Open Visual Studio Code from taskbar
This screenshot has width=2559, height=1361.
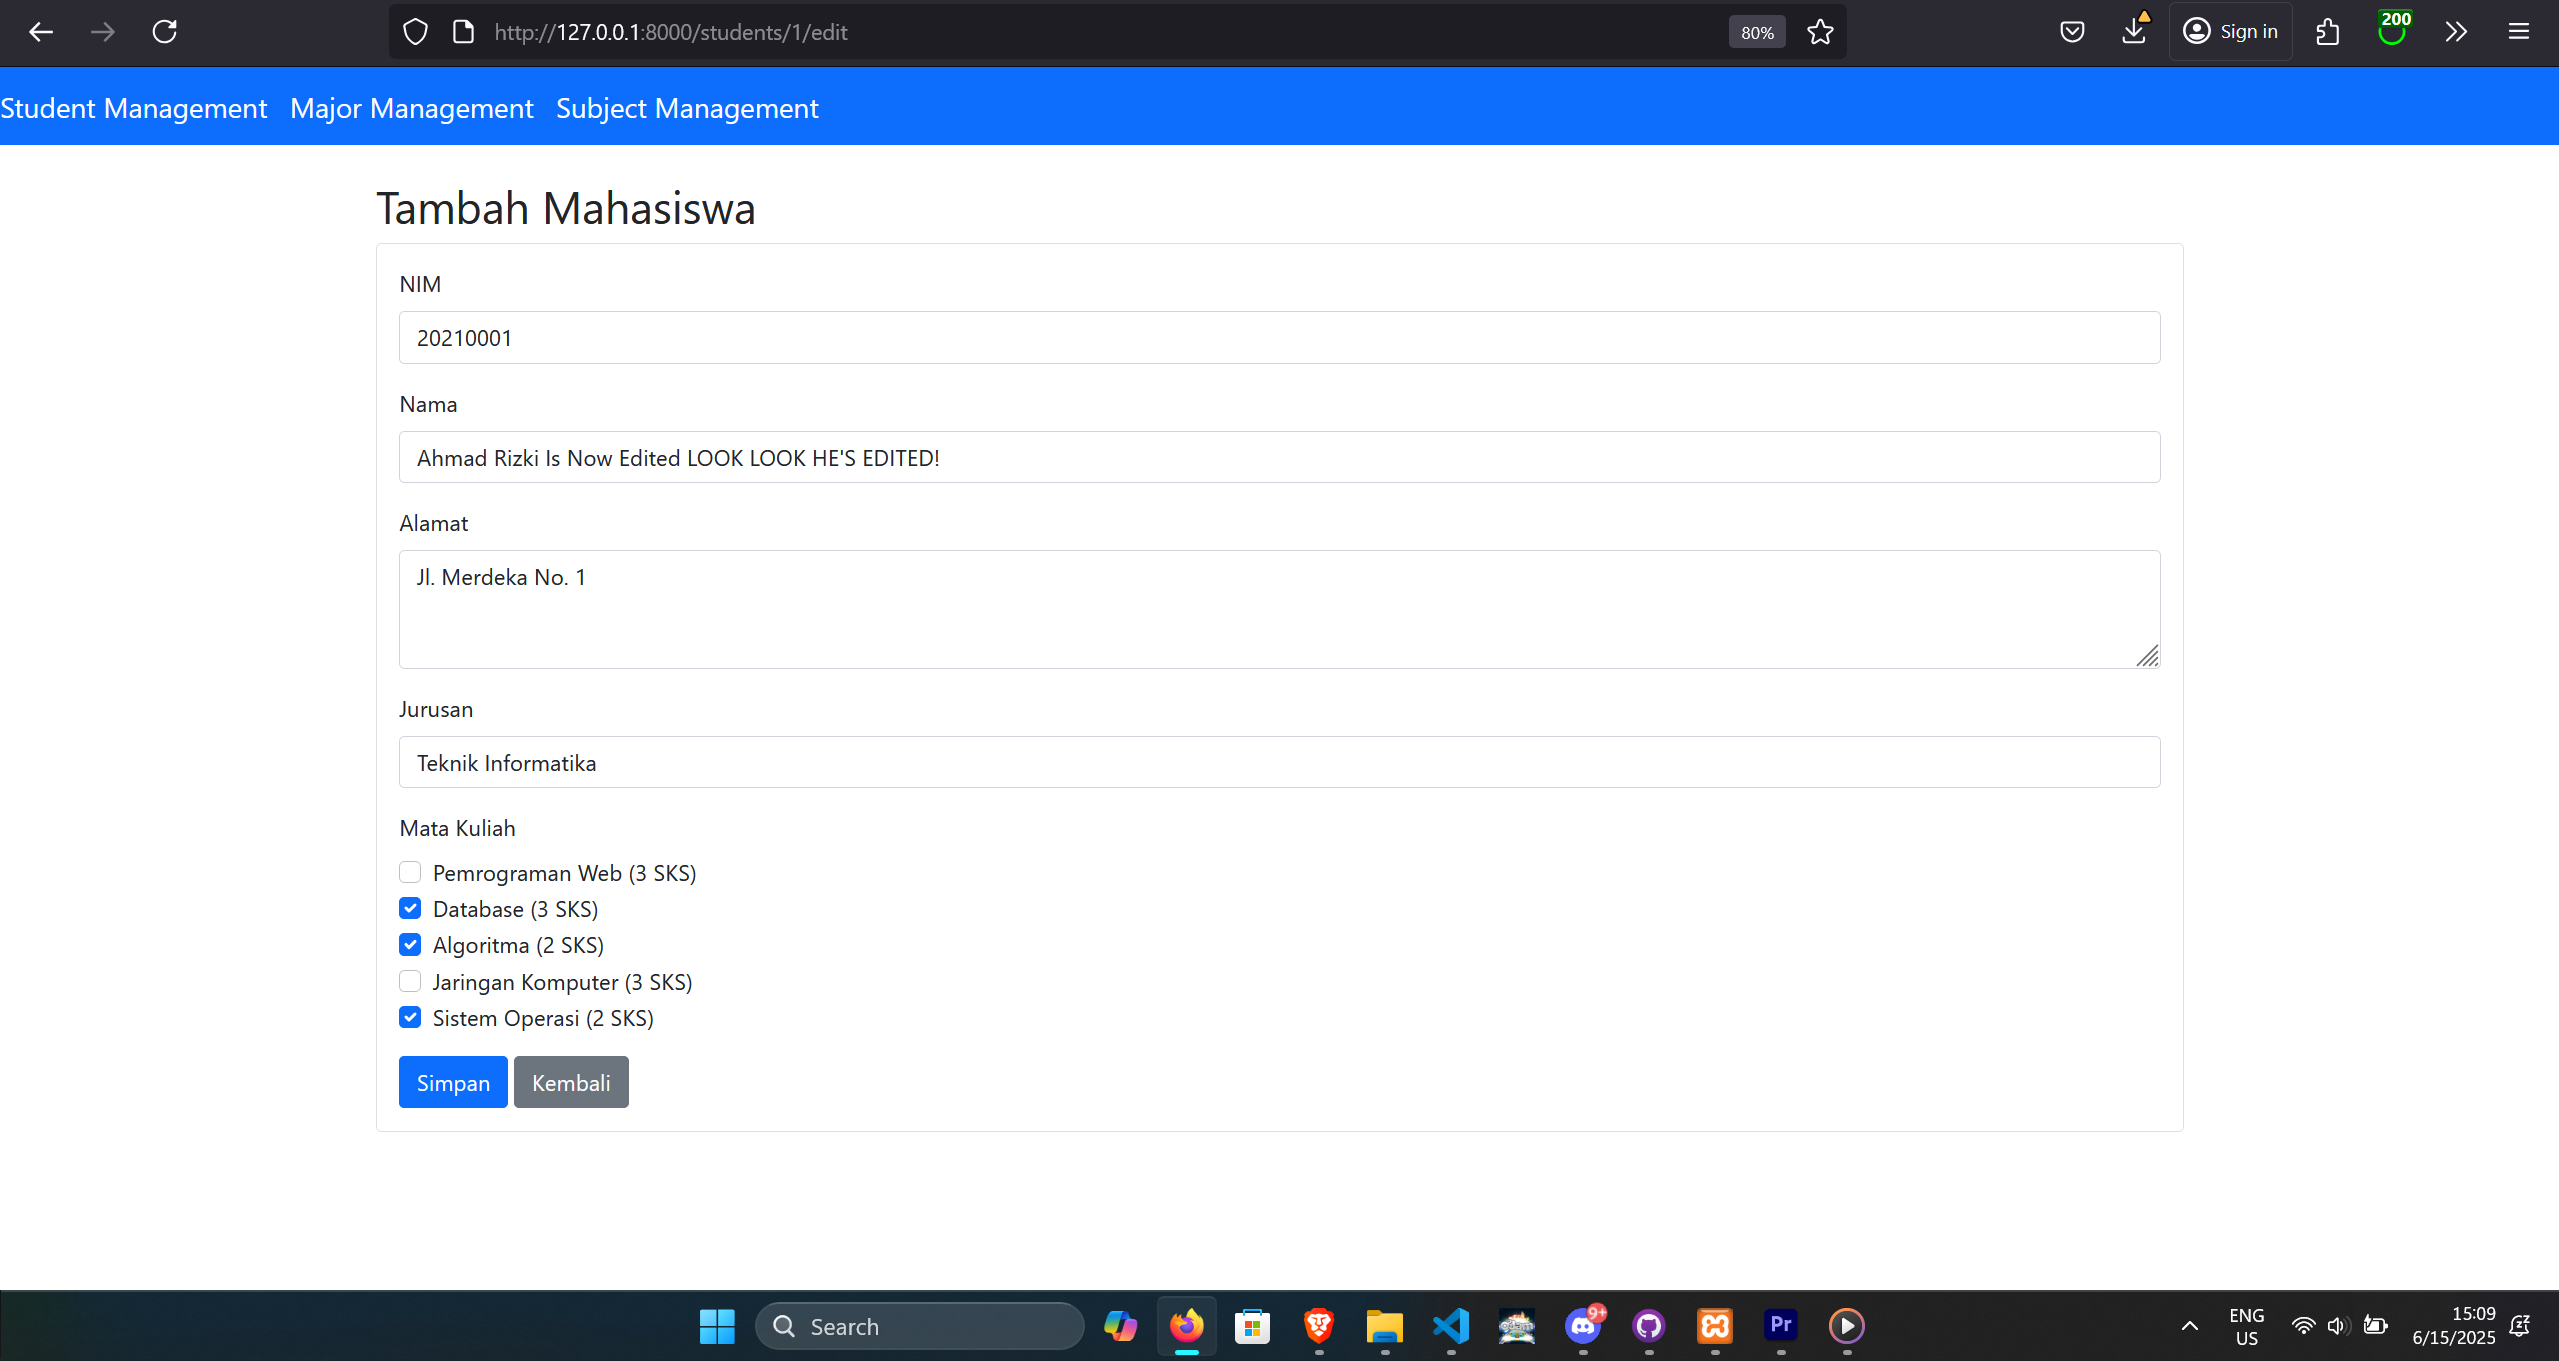(x=1450, y=1326)
